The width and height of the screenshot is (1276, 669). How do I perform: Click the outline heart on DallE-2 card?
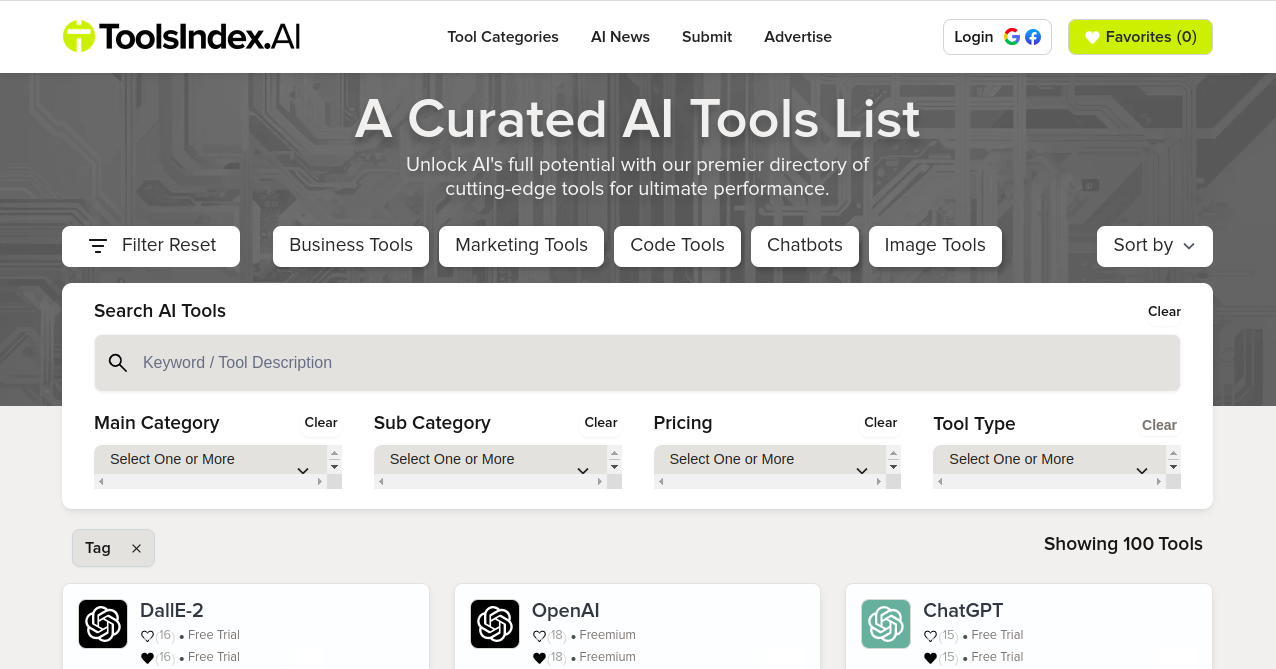[147, 636]
